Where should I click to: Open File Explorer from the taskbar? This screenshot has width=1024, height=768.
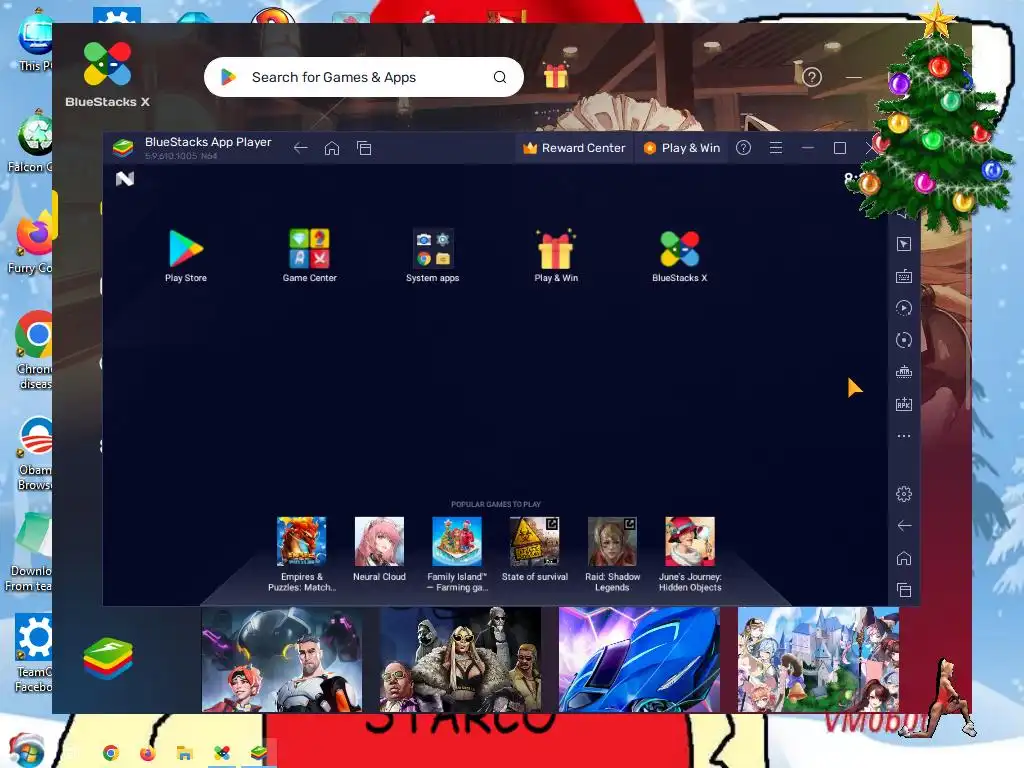(x=185, y=753)
